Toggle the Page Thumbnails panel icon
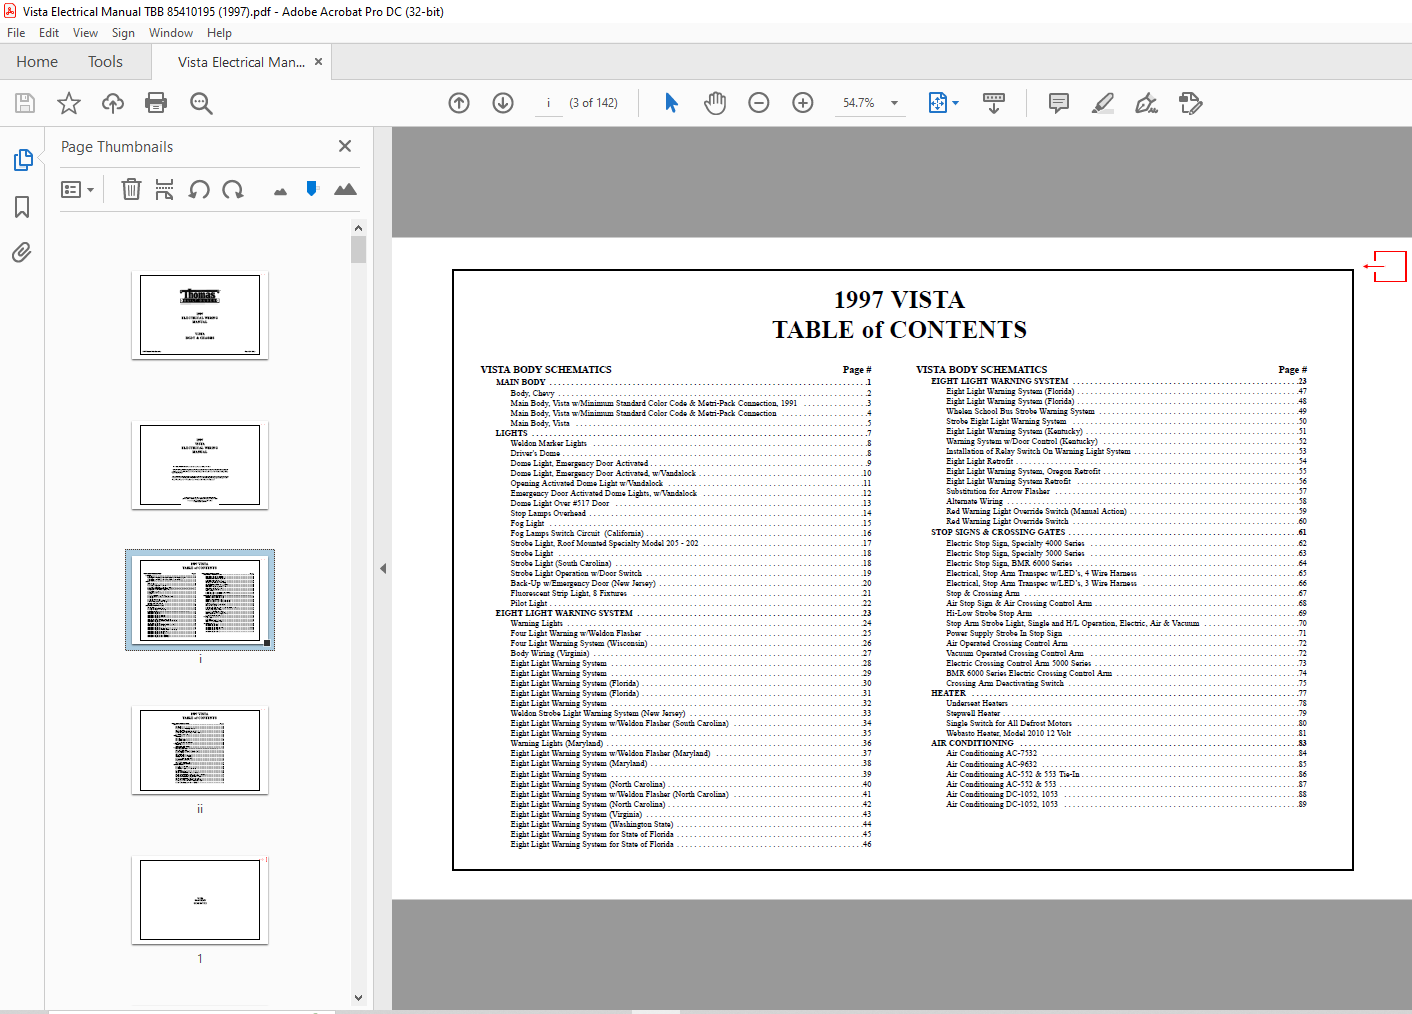The height and width of the screenshot is (1014, 1412). click(22, 160)
